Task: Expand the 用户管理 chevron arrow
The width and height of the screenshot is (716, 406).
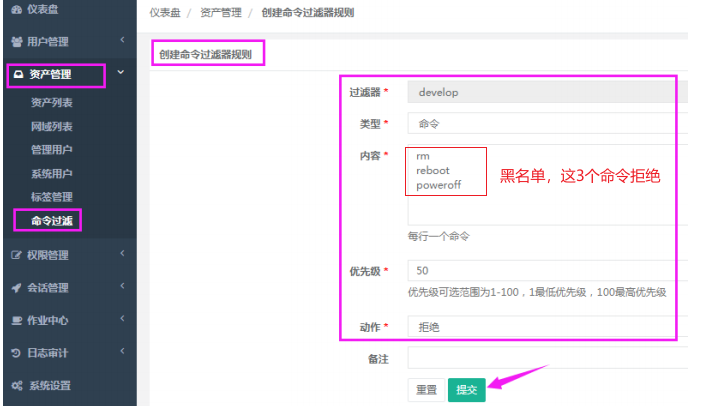Action: [122, 40]
